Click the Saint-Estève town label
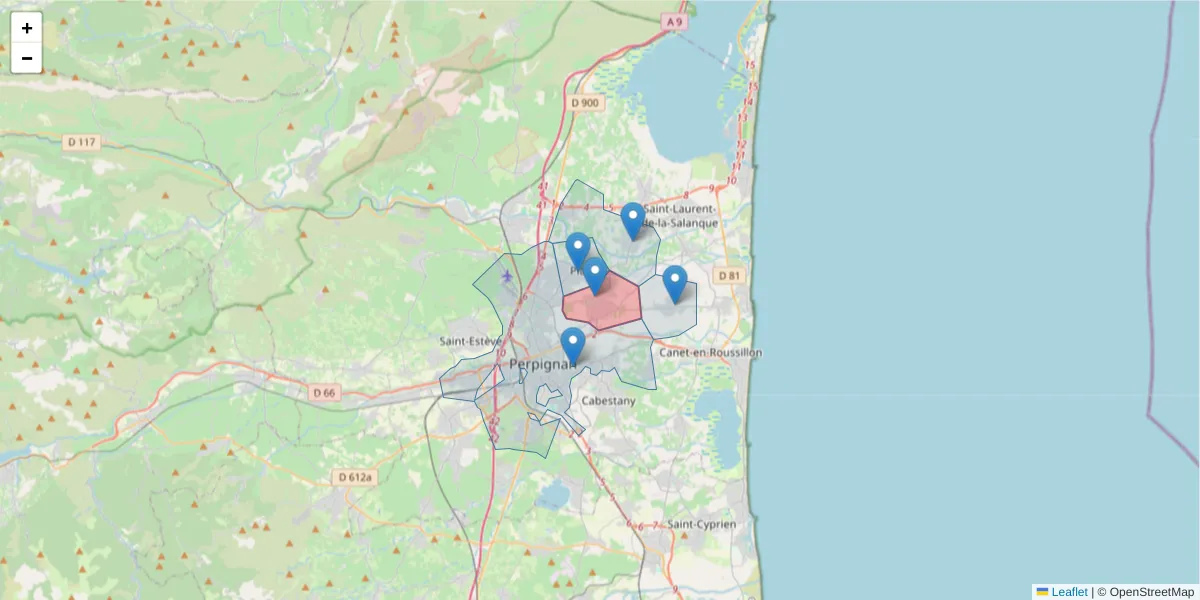This screenshot has width=1200, height=600. [x=470, y=341]
